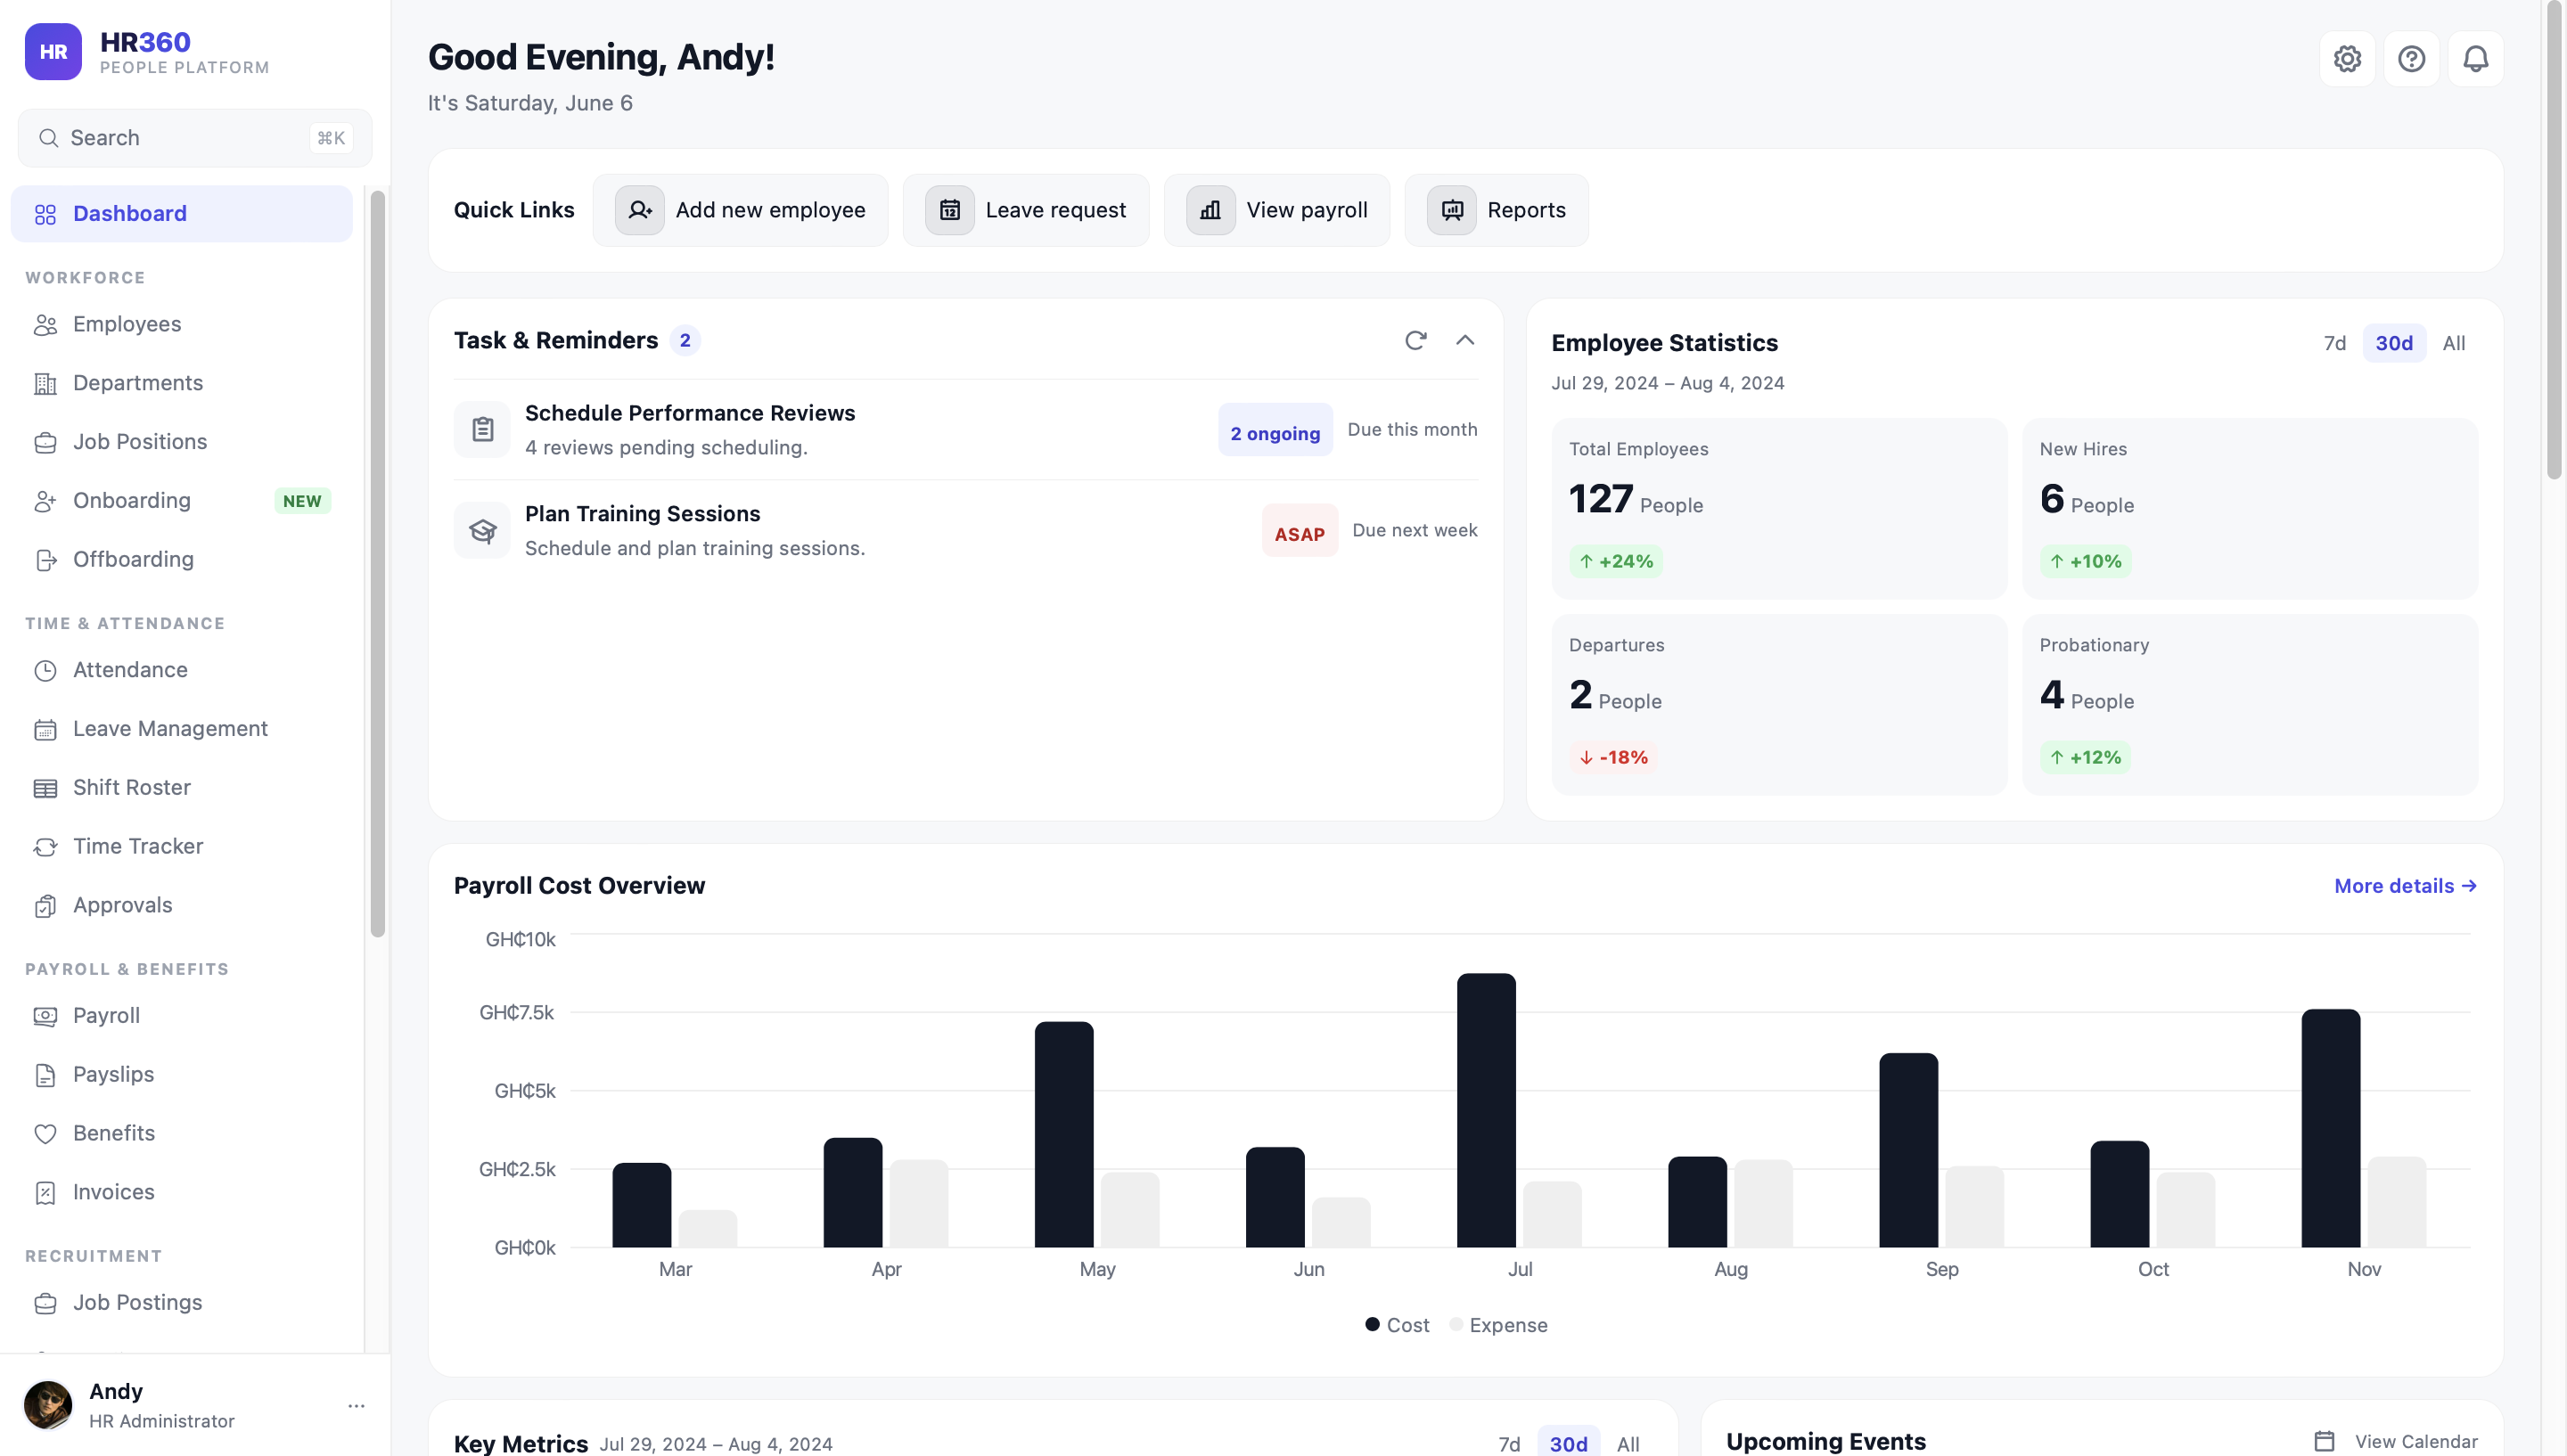This screenshot has height=1456, width=2567.
Task: Select 30d in Employee Statistics
Action: 2394,343
